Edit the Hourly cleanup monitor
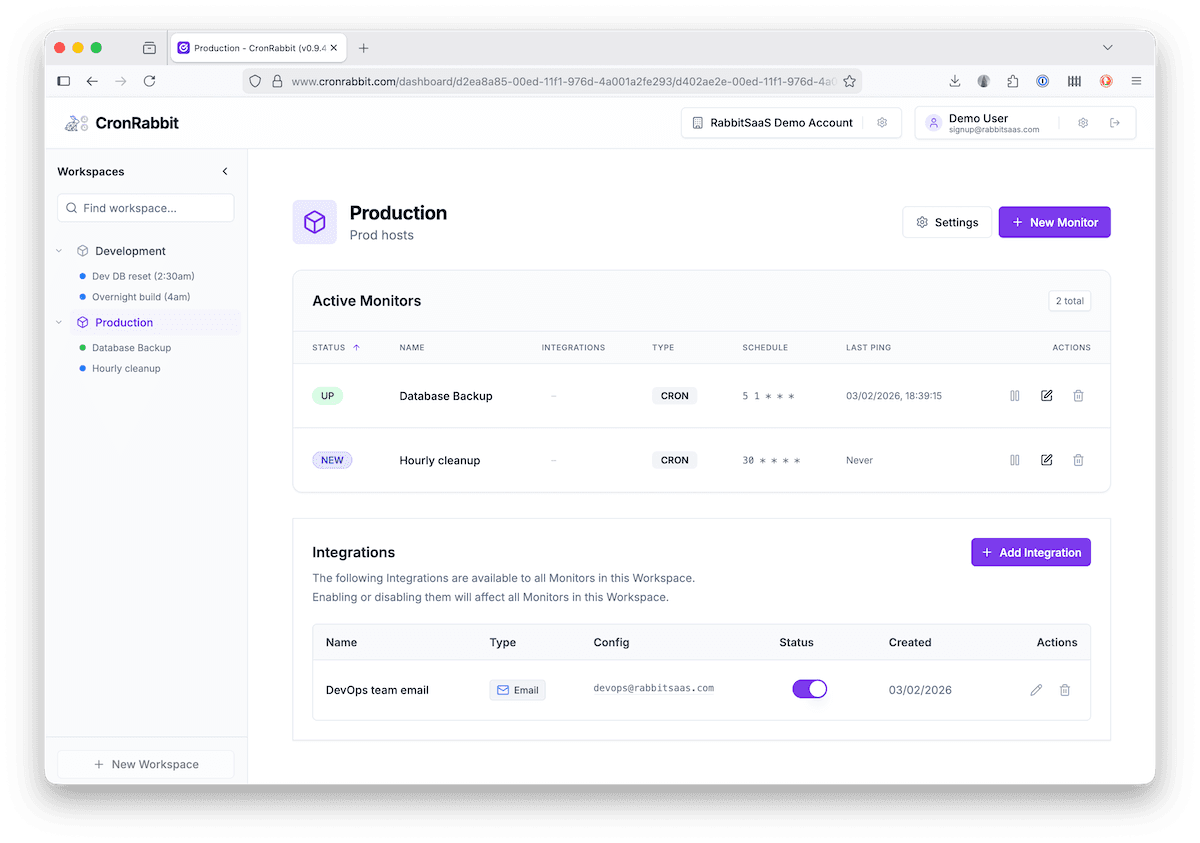Viewport: 1200px width, 843px height. (1046, 460)
